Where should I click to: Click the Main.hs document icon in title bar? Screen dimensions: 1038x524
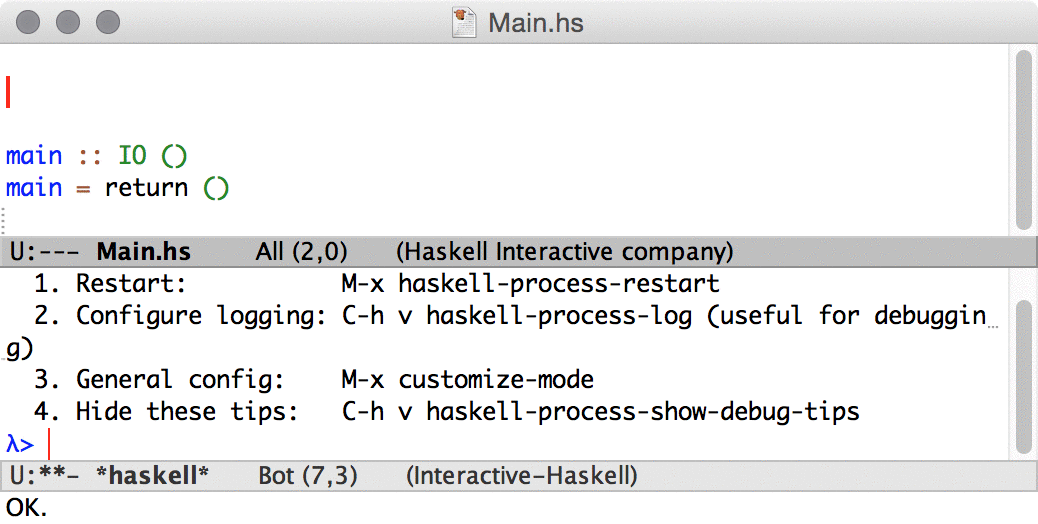(463, 22)
